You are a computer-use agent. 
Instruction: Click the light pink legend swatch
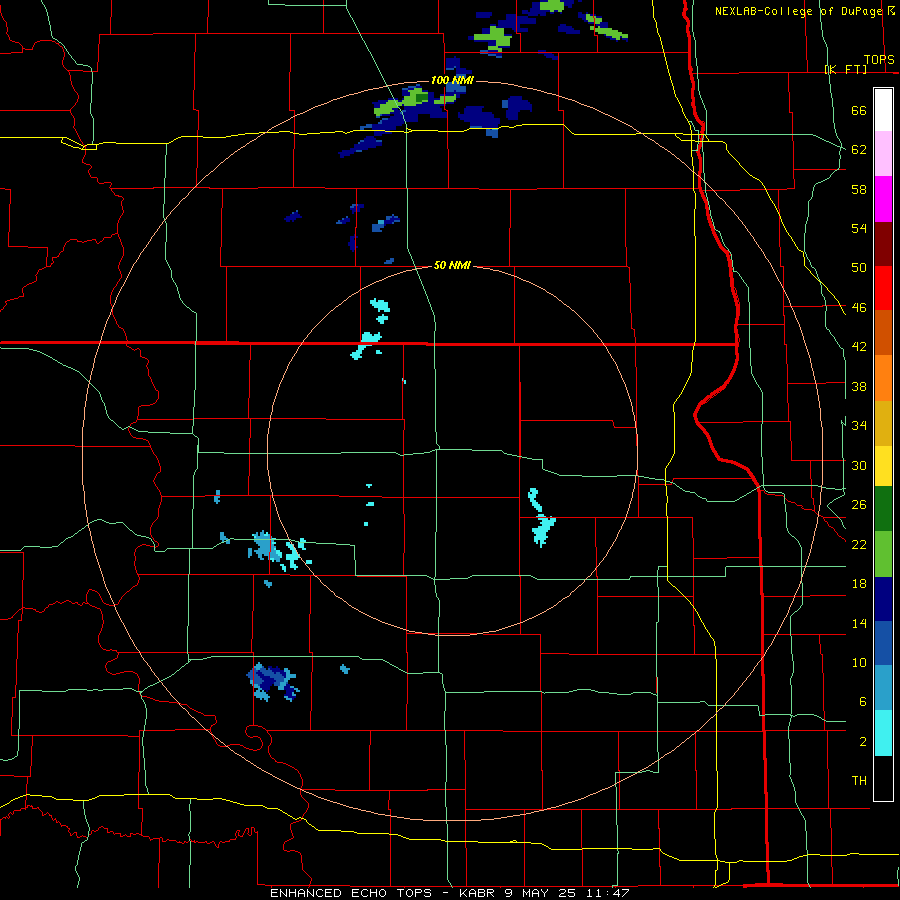point(883,154)
